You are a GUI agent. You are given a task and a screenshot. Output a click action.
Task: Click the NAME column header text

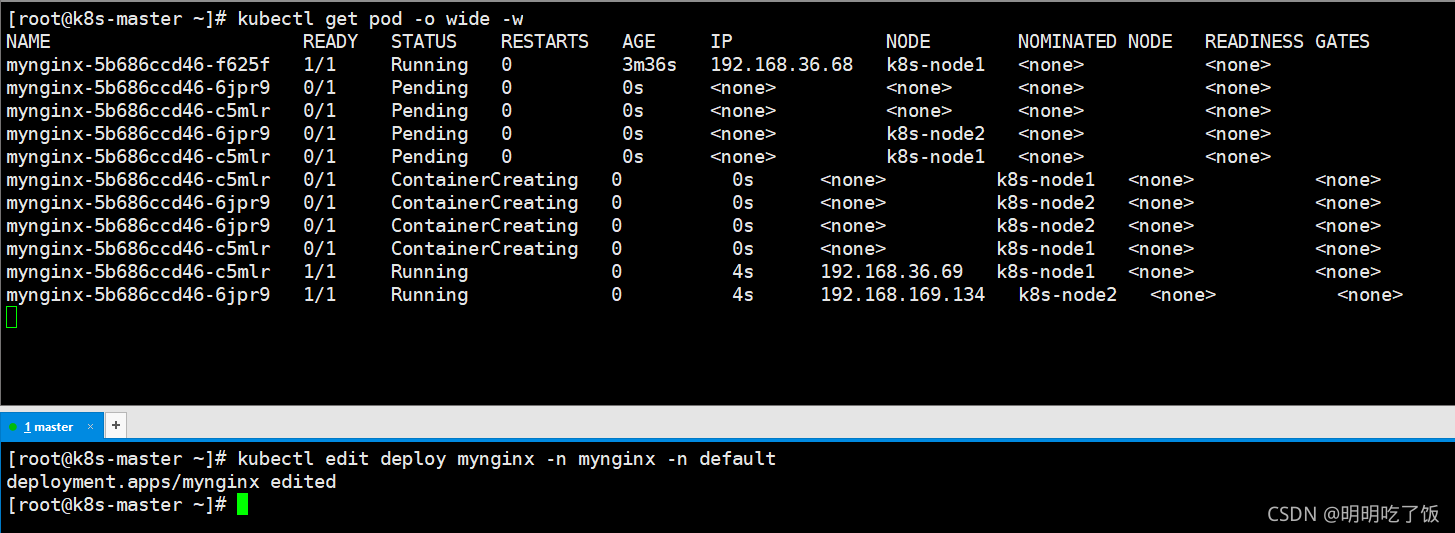pos(28,42)
